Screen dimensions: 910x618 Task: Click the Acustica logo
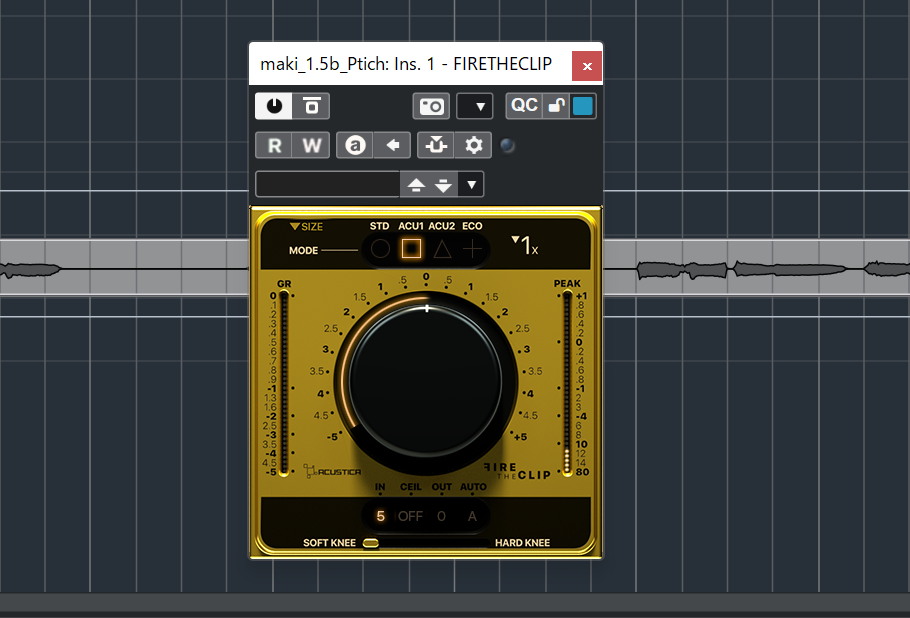click(x=333, y=471)
